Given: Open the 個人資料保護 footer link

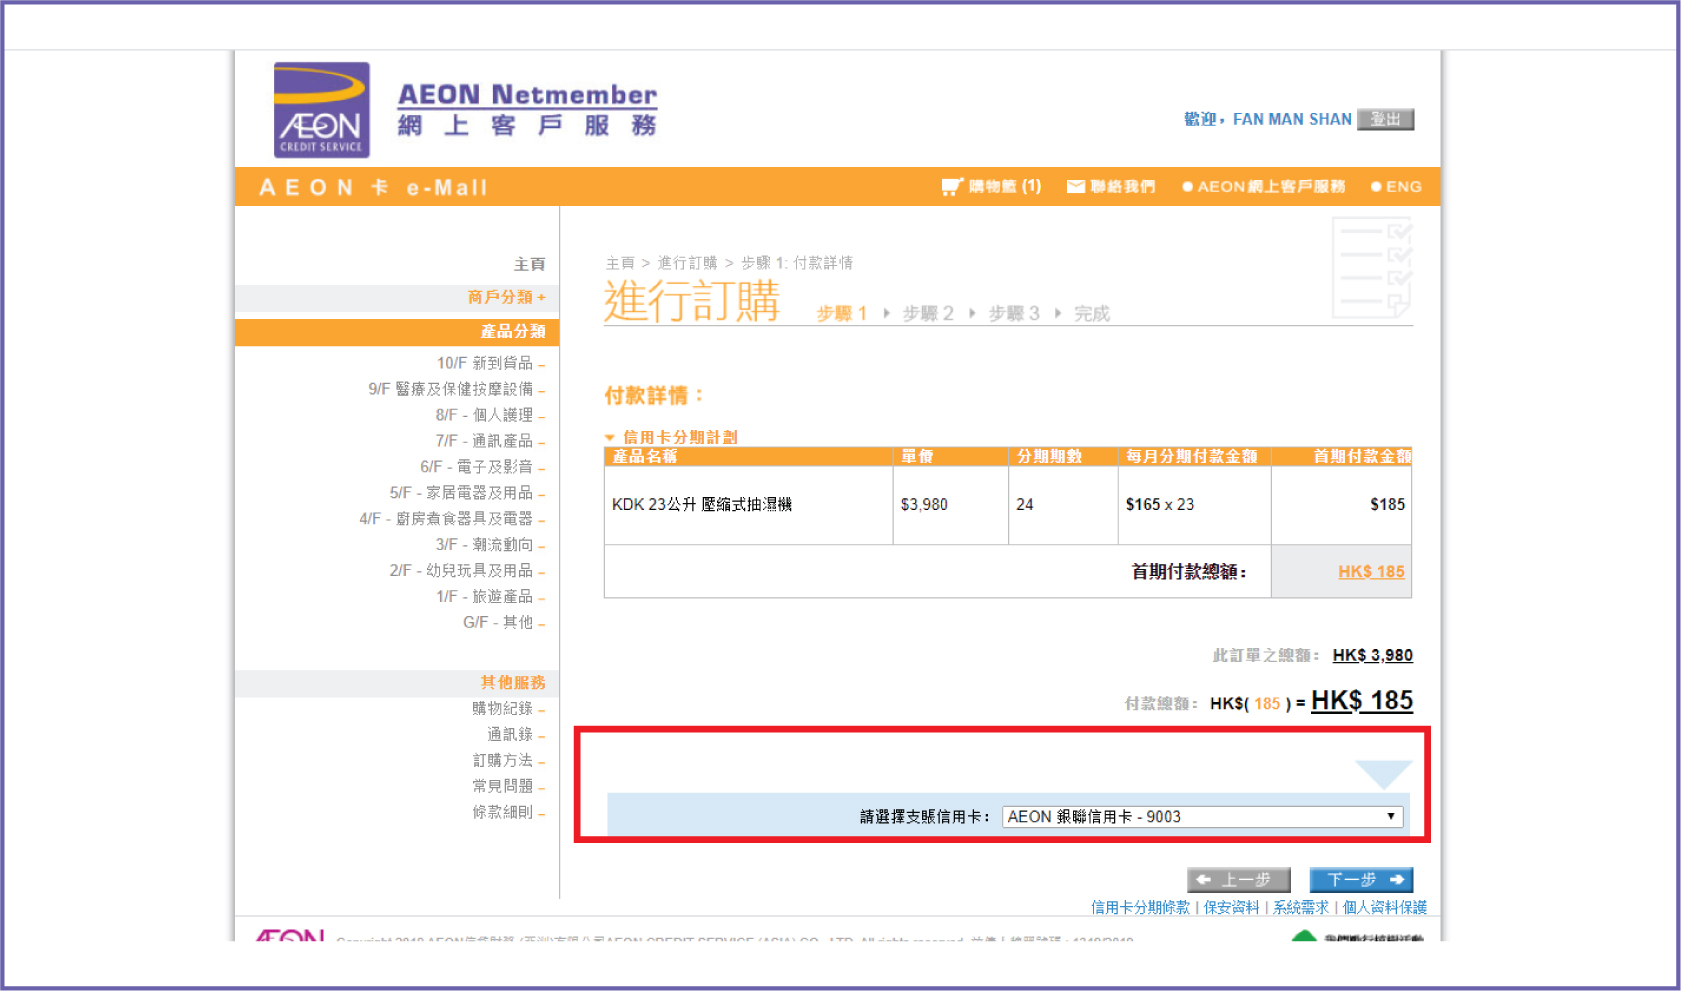Looking at the screenshot, I should coord(1384,907).
